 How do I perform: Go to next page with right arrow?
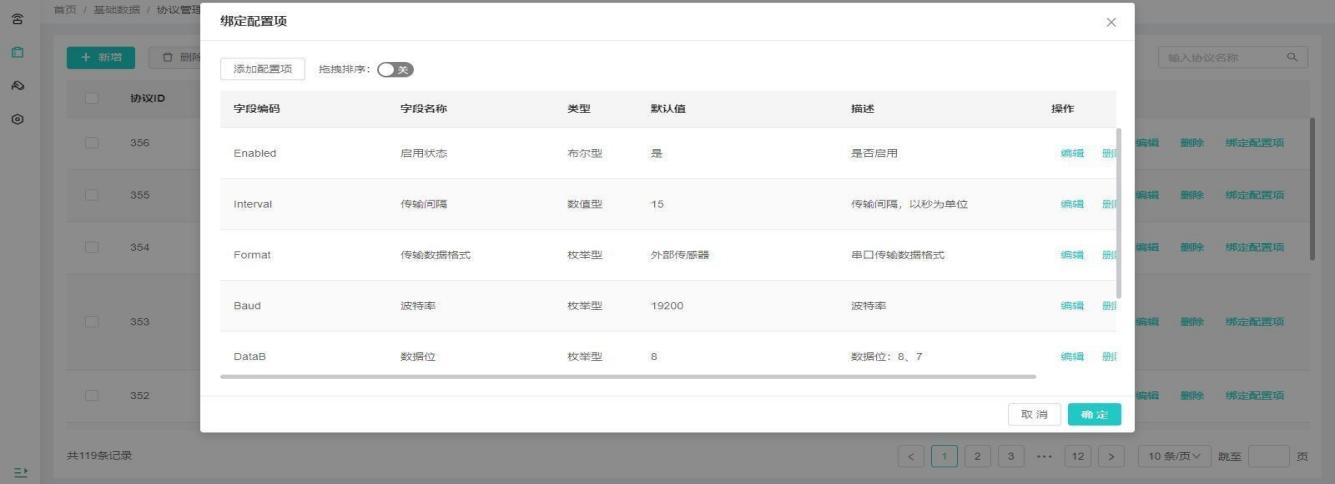(x=1111, y=456)
